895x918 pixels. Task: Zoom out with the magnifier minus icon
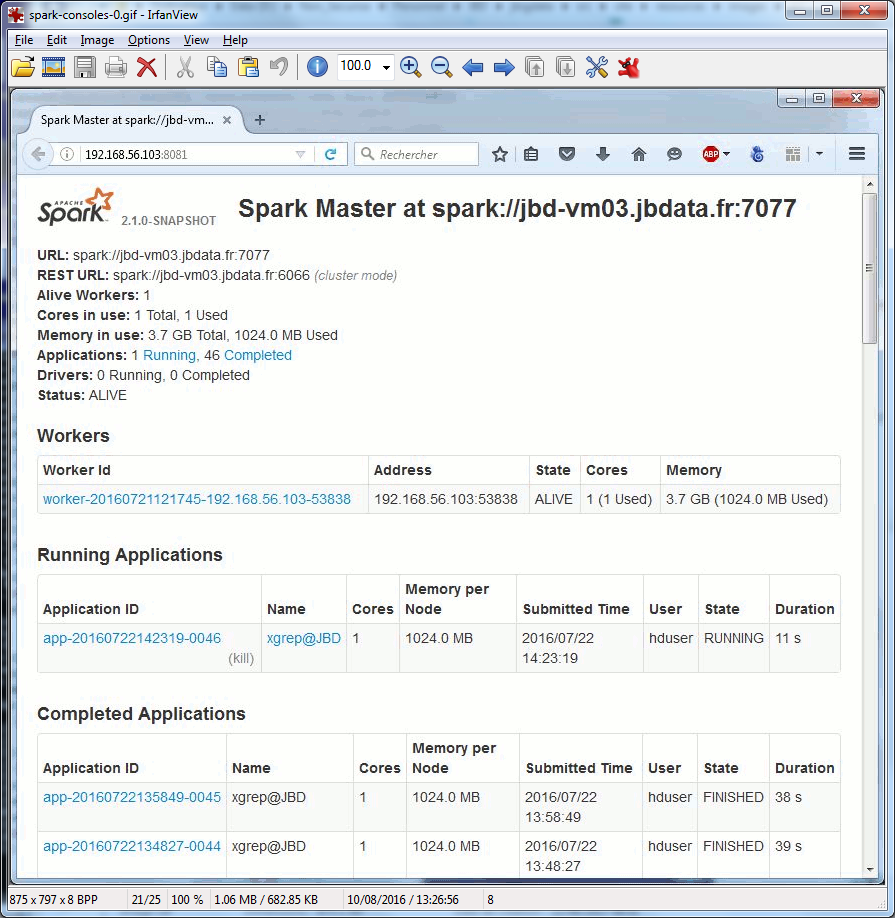(441, 67)
